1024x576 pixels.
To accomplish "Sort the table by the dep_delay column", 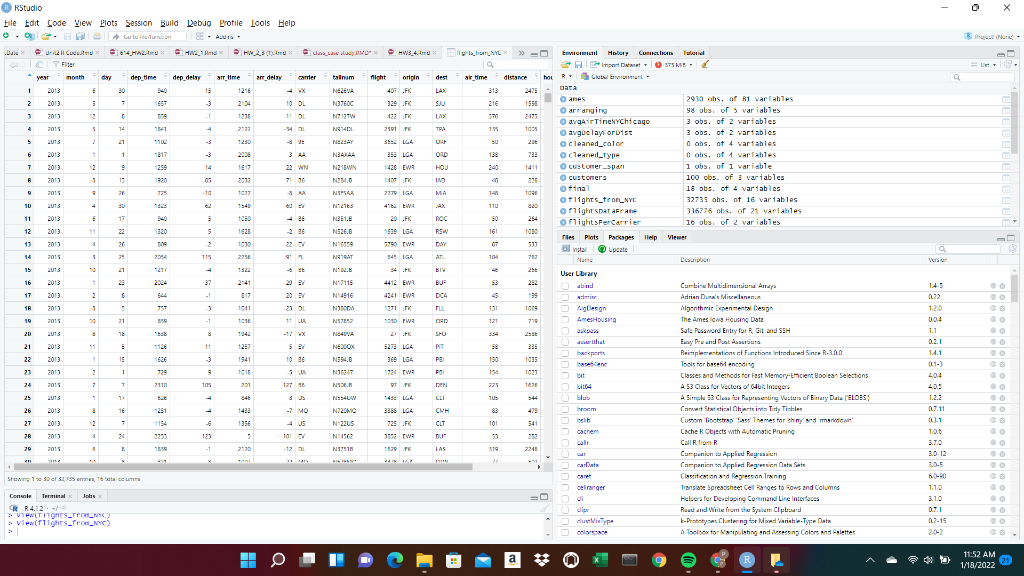I will click(187, 76).
